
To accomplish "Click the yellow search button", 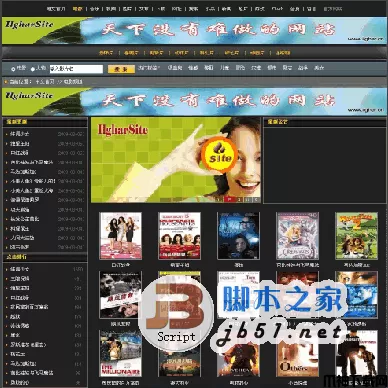I will (121, 69).
